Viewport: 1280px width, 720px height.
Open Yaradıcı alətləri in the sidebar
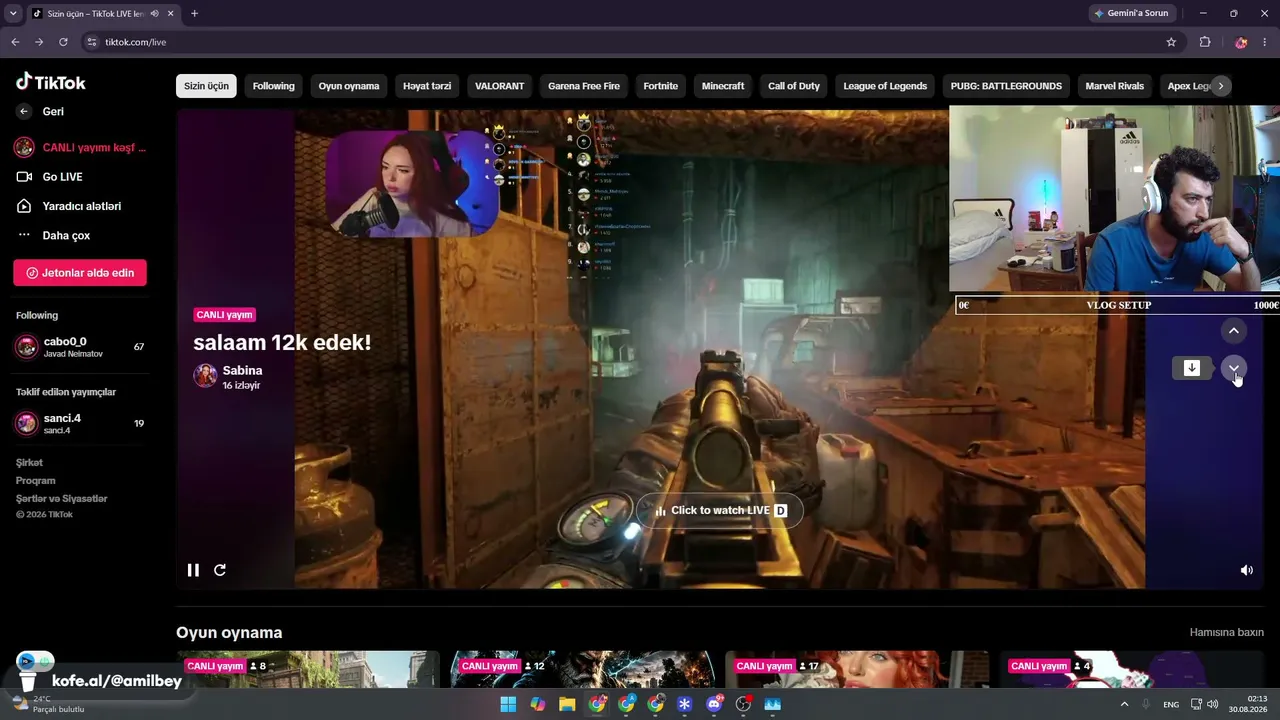point(81,206)
